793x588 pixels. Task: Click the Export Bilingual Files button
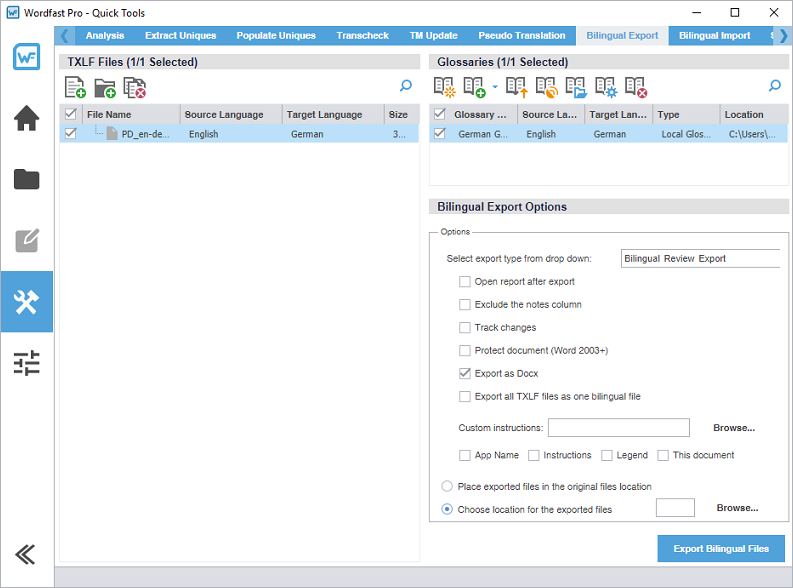coord(721,549)
